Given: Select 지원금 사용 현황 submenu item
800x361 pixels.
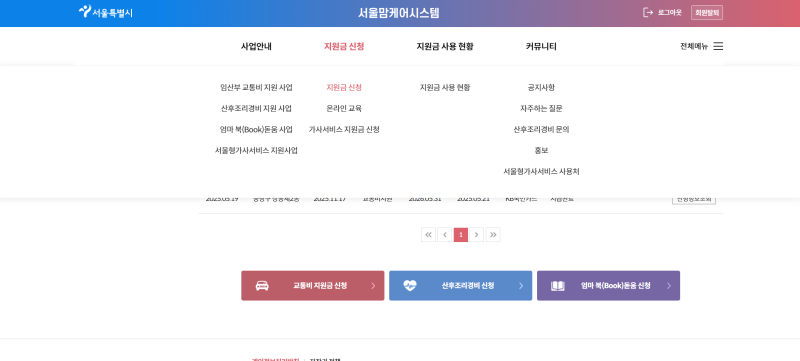Looking at the screenshot, I should (x=445, y=88).
